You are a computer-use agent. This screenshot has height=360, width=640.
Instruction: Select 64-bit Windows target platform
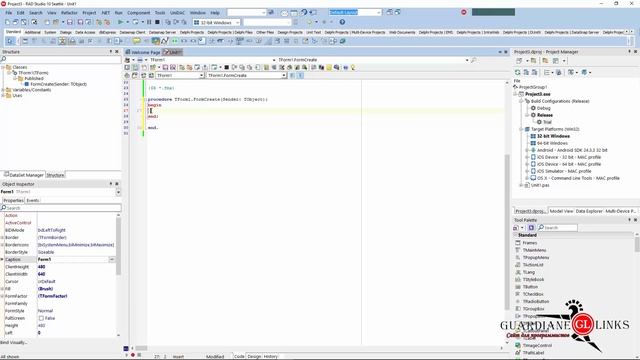click(x=552, y=143)
